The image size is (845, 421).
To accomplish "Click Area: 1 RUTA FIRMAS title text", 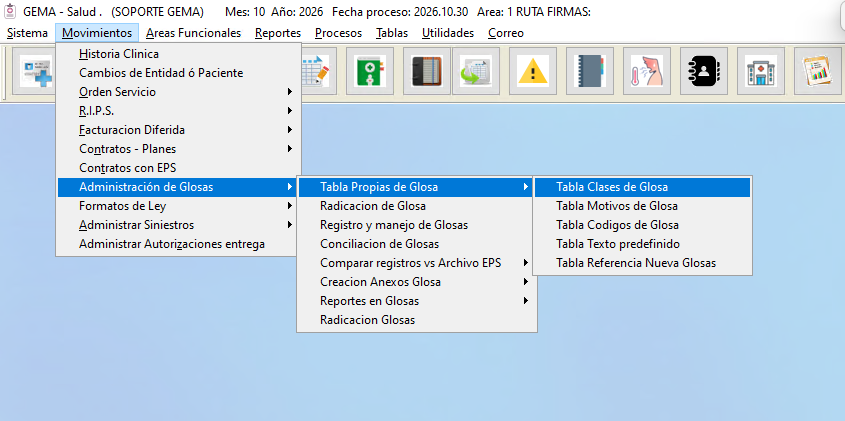I will (534, 12).
